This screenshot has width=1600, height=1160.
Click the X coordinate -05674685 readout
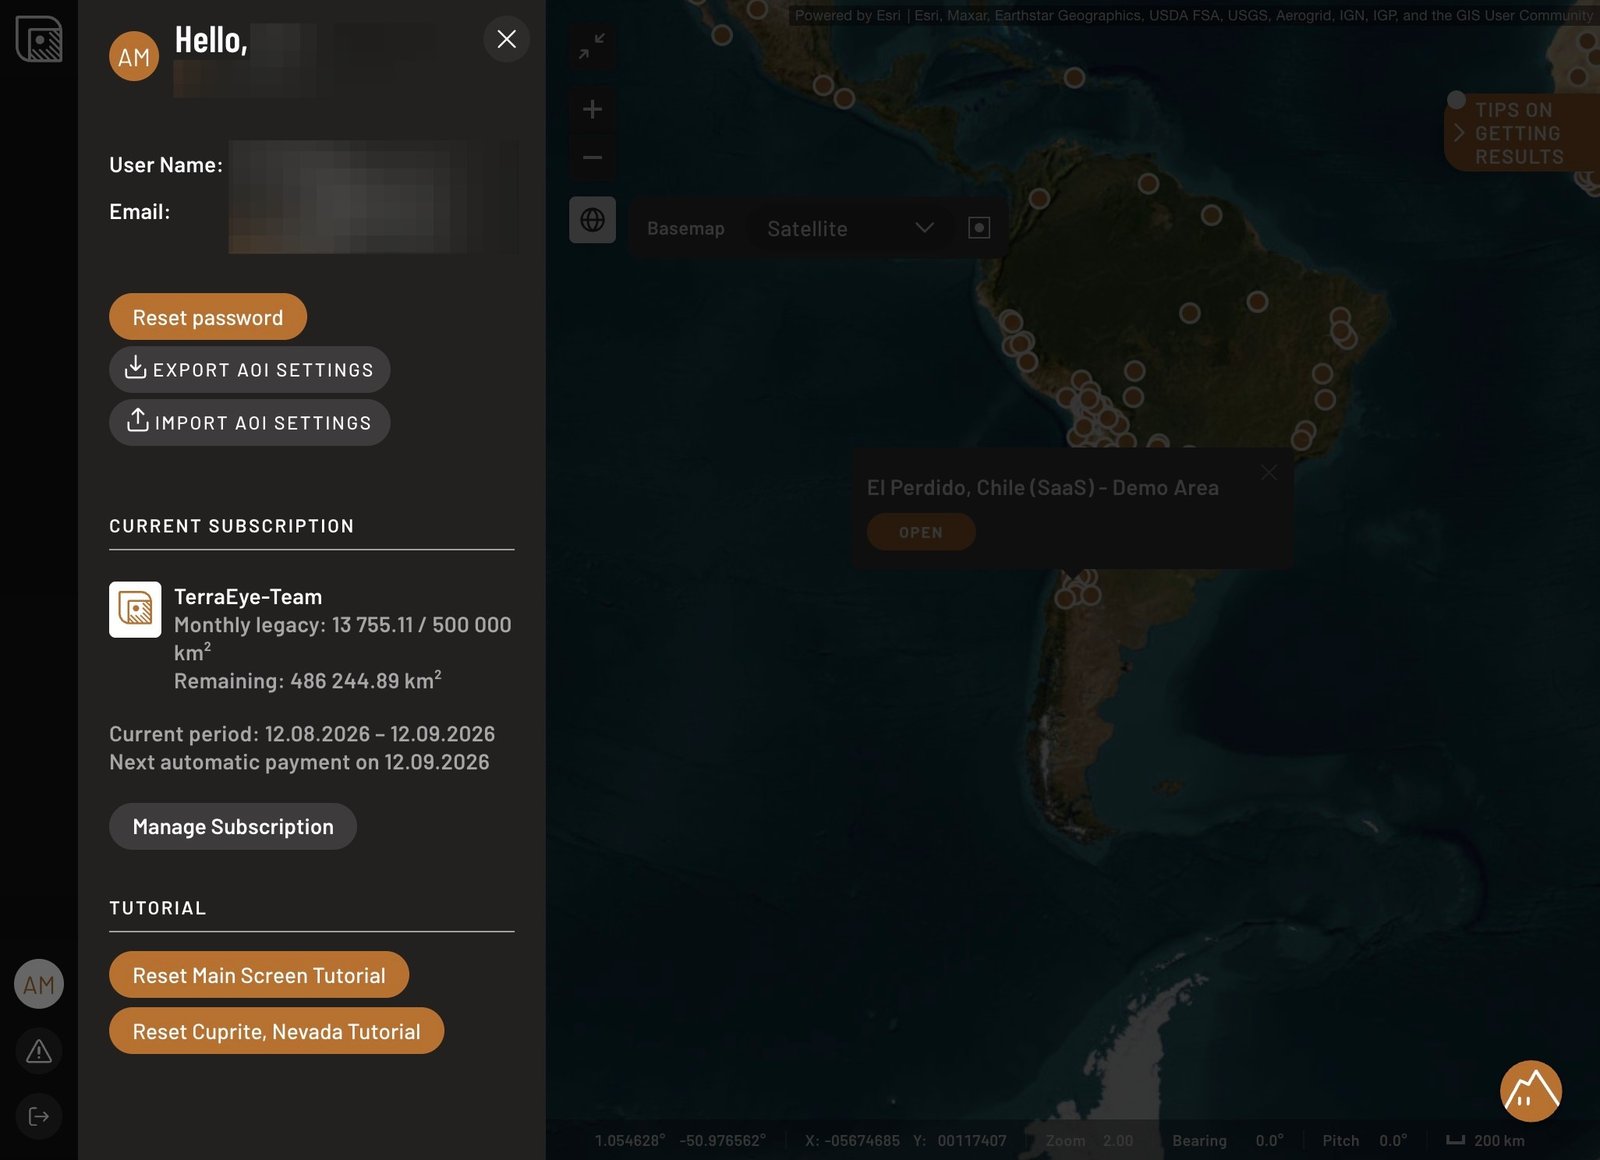pyautogui.click(x=852, y=1141)
